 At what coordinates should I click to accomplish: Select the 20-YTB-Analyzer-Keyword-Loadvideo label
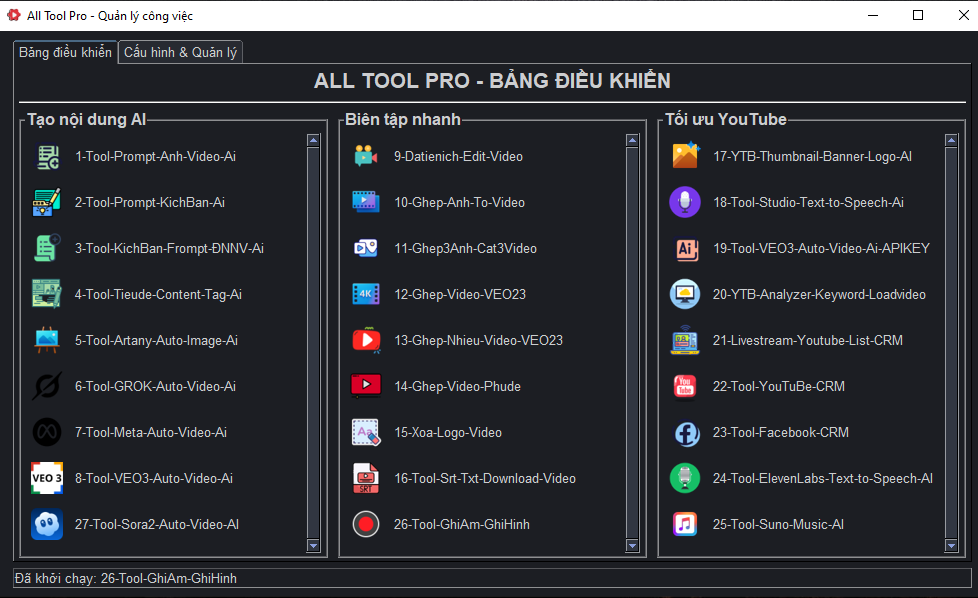[820, 294]
